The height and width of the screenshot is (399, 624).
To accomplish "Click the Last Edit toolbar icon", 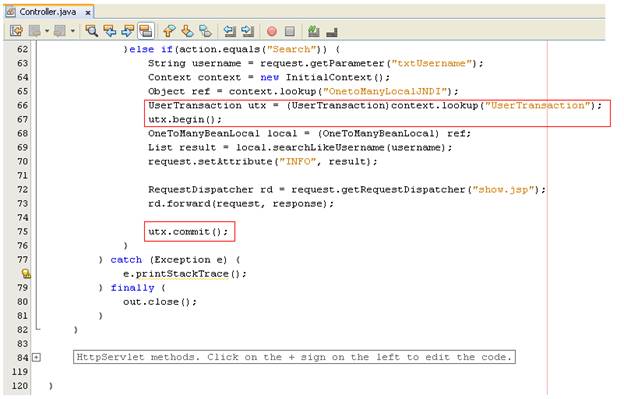I will pos(16,31).
